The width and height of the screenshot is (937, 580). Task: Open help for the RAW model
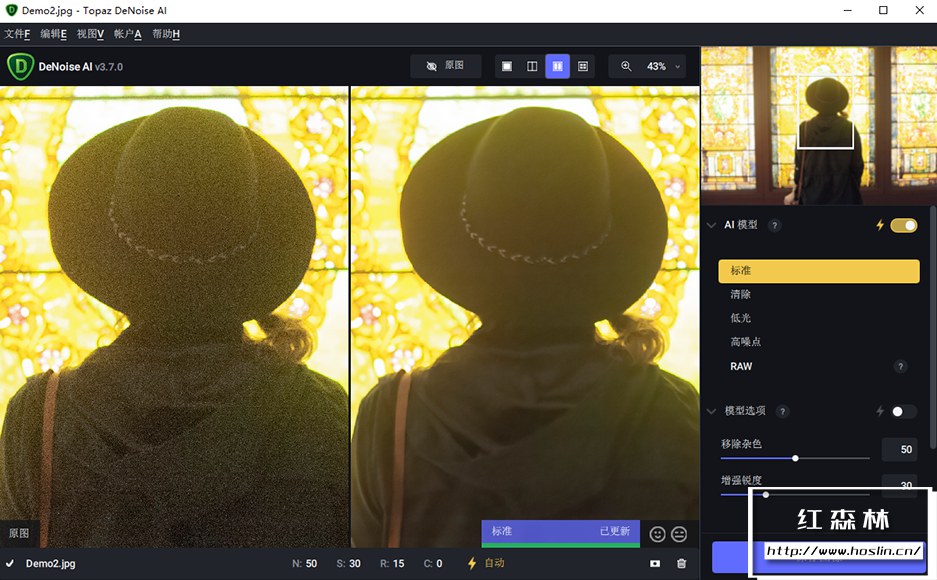click(x=900, y=366)
